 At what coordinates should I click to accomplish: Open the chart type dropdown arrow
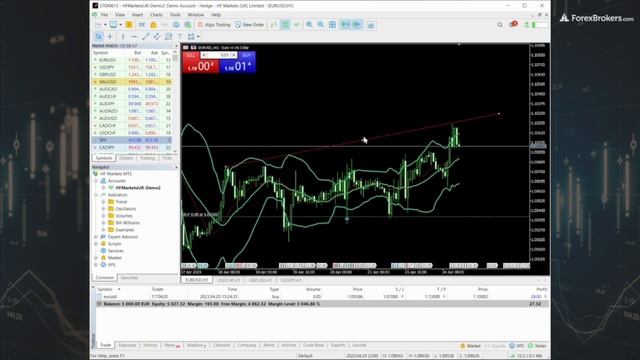(105, 25)
